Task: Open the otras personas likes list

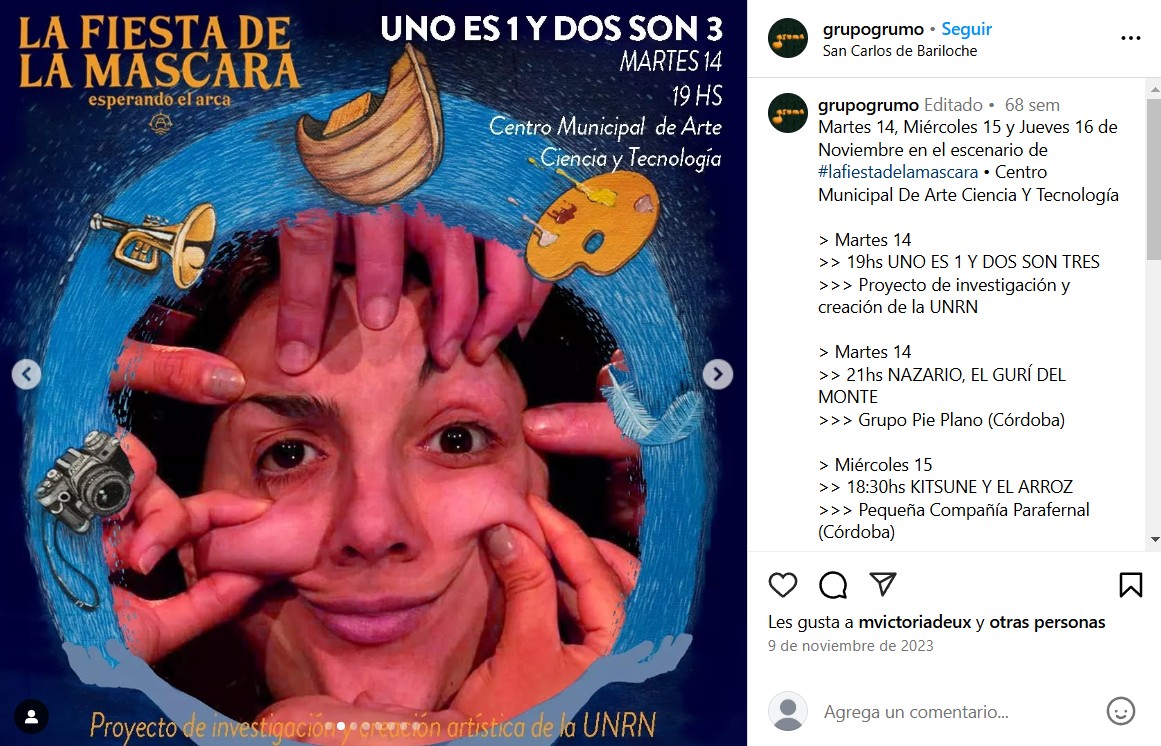Action: pos(1047,622)
